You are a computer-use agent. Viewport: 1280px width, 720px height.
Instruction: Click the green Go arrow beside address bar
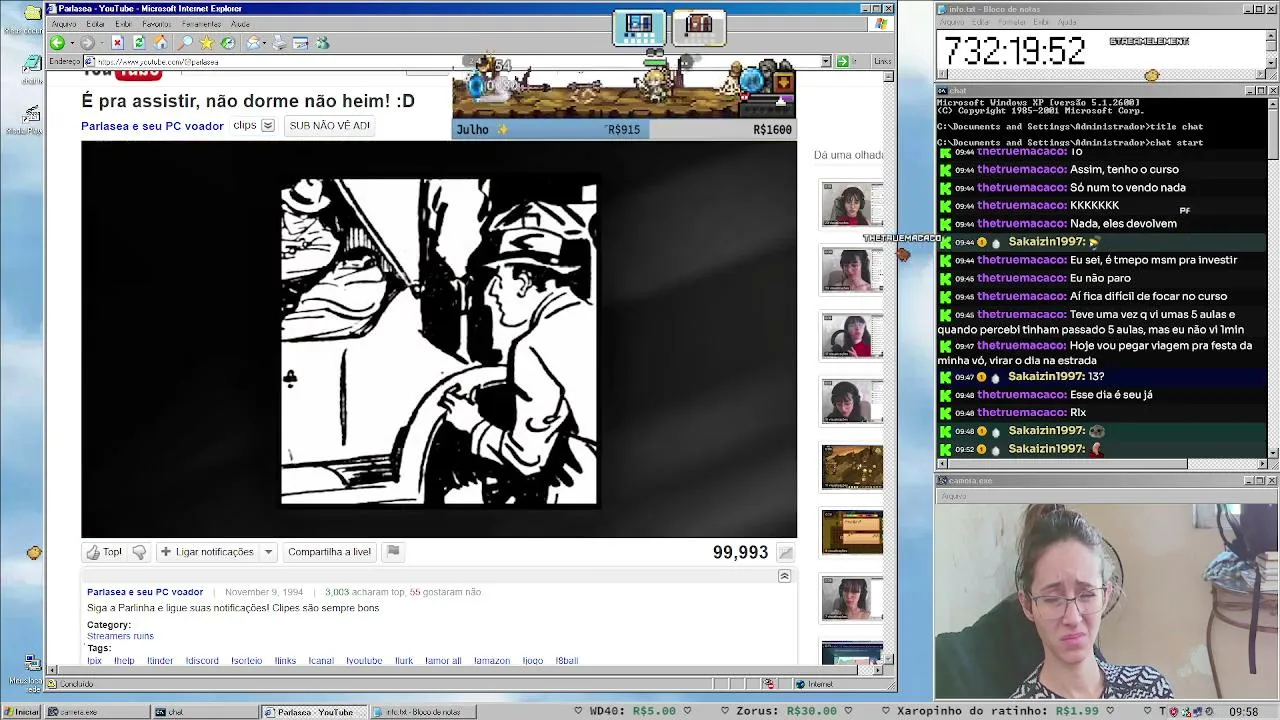842,61
